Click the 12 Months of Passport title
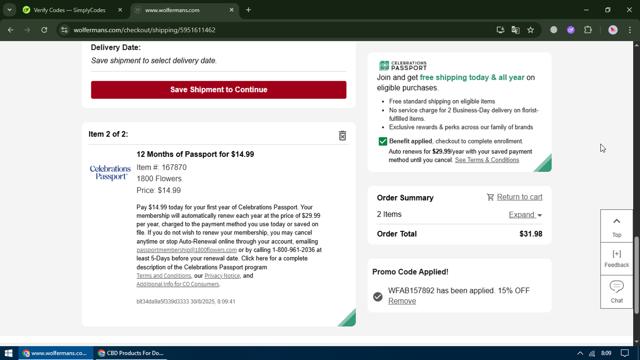The width and height of the screenshot is (640, 360). coord(195,154)
